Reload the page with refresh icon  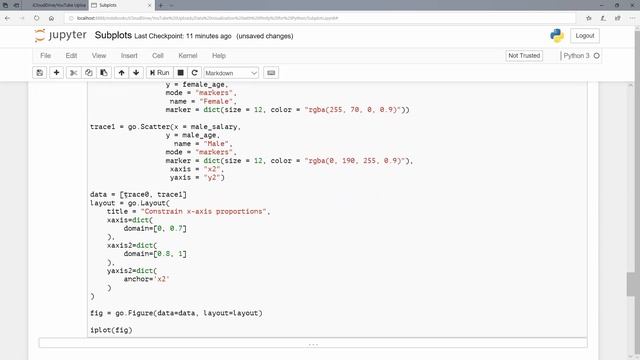pos(37,18)
